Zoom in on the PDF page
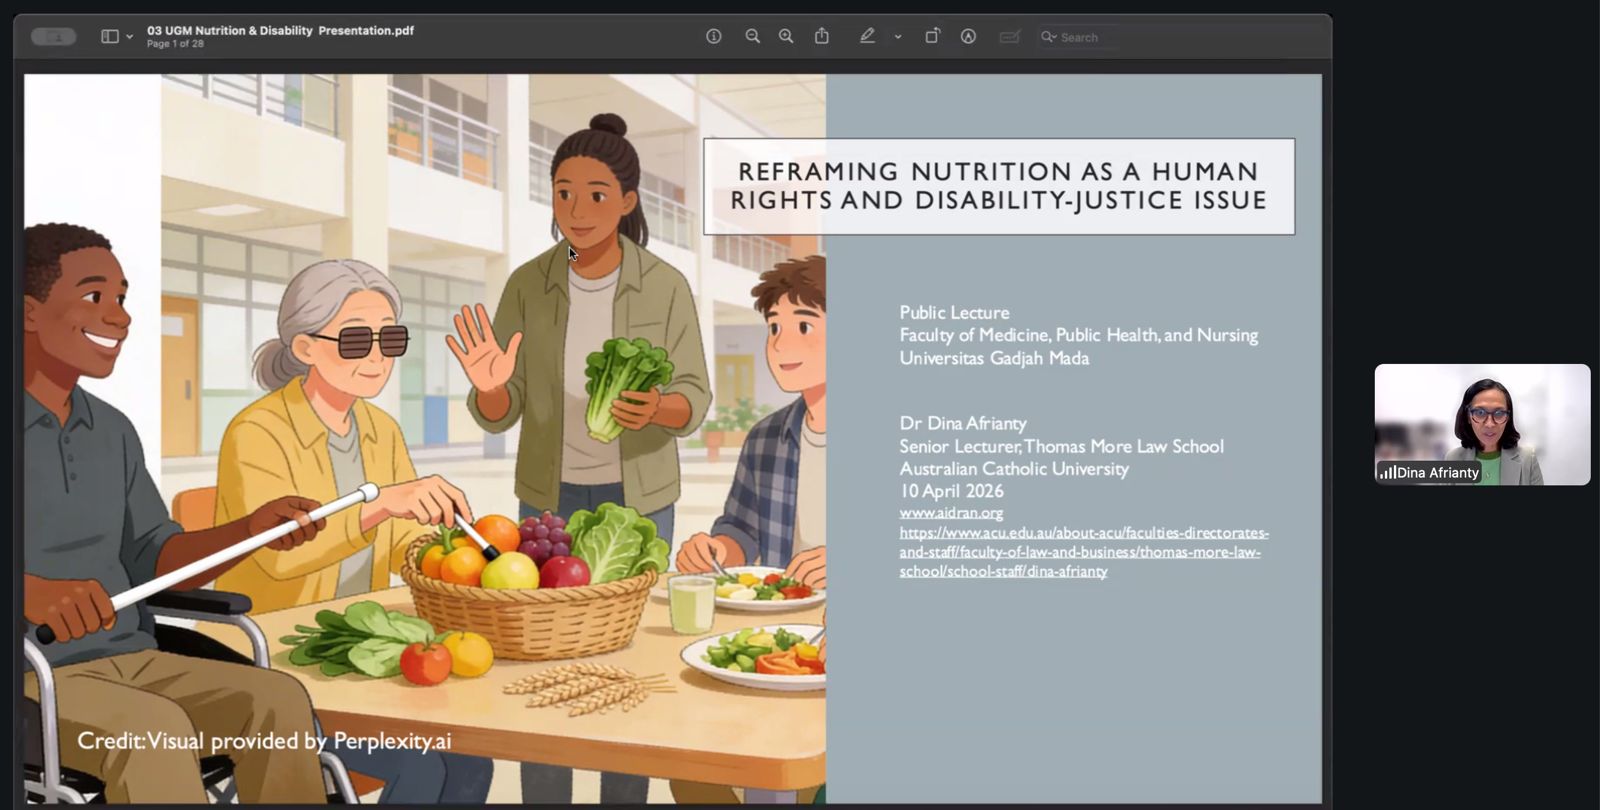This screenshot has height=810, width=1600. (x=786, y=37)
